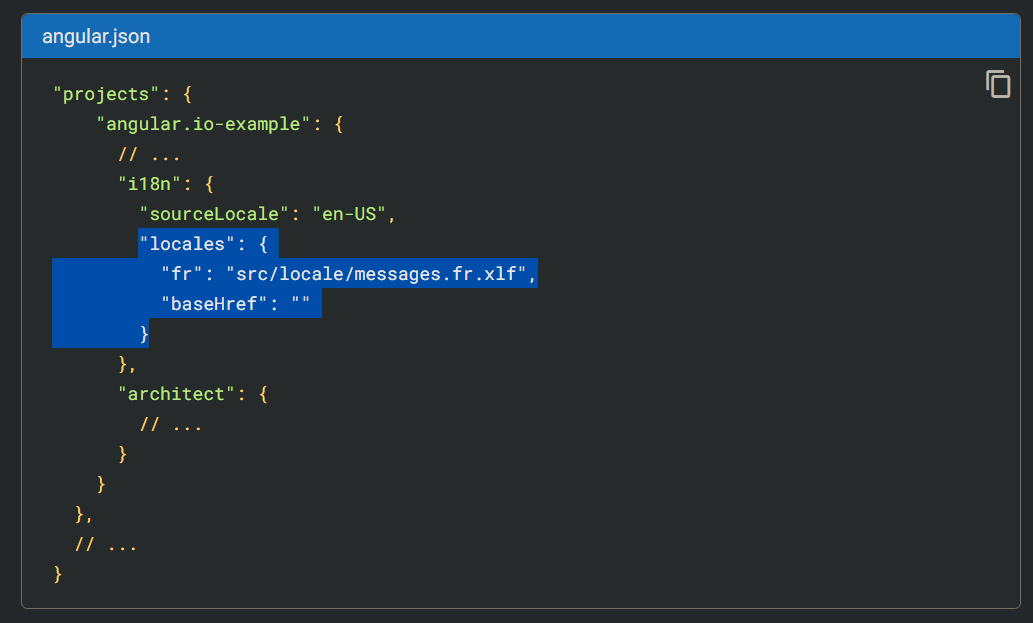Click the "i18n" key line

click(166, 184)
